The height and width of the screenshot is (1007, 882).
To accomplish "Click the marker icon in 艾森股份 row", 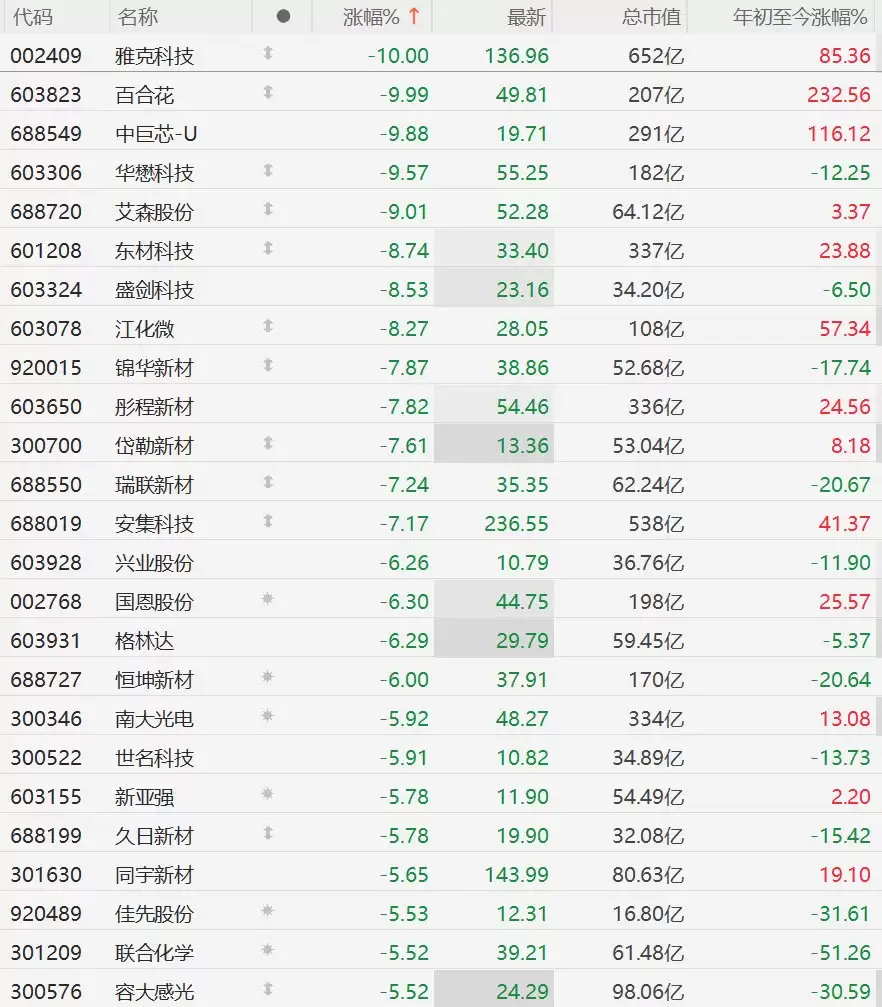I will click(268, 209).
